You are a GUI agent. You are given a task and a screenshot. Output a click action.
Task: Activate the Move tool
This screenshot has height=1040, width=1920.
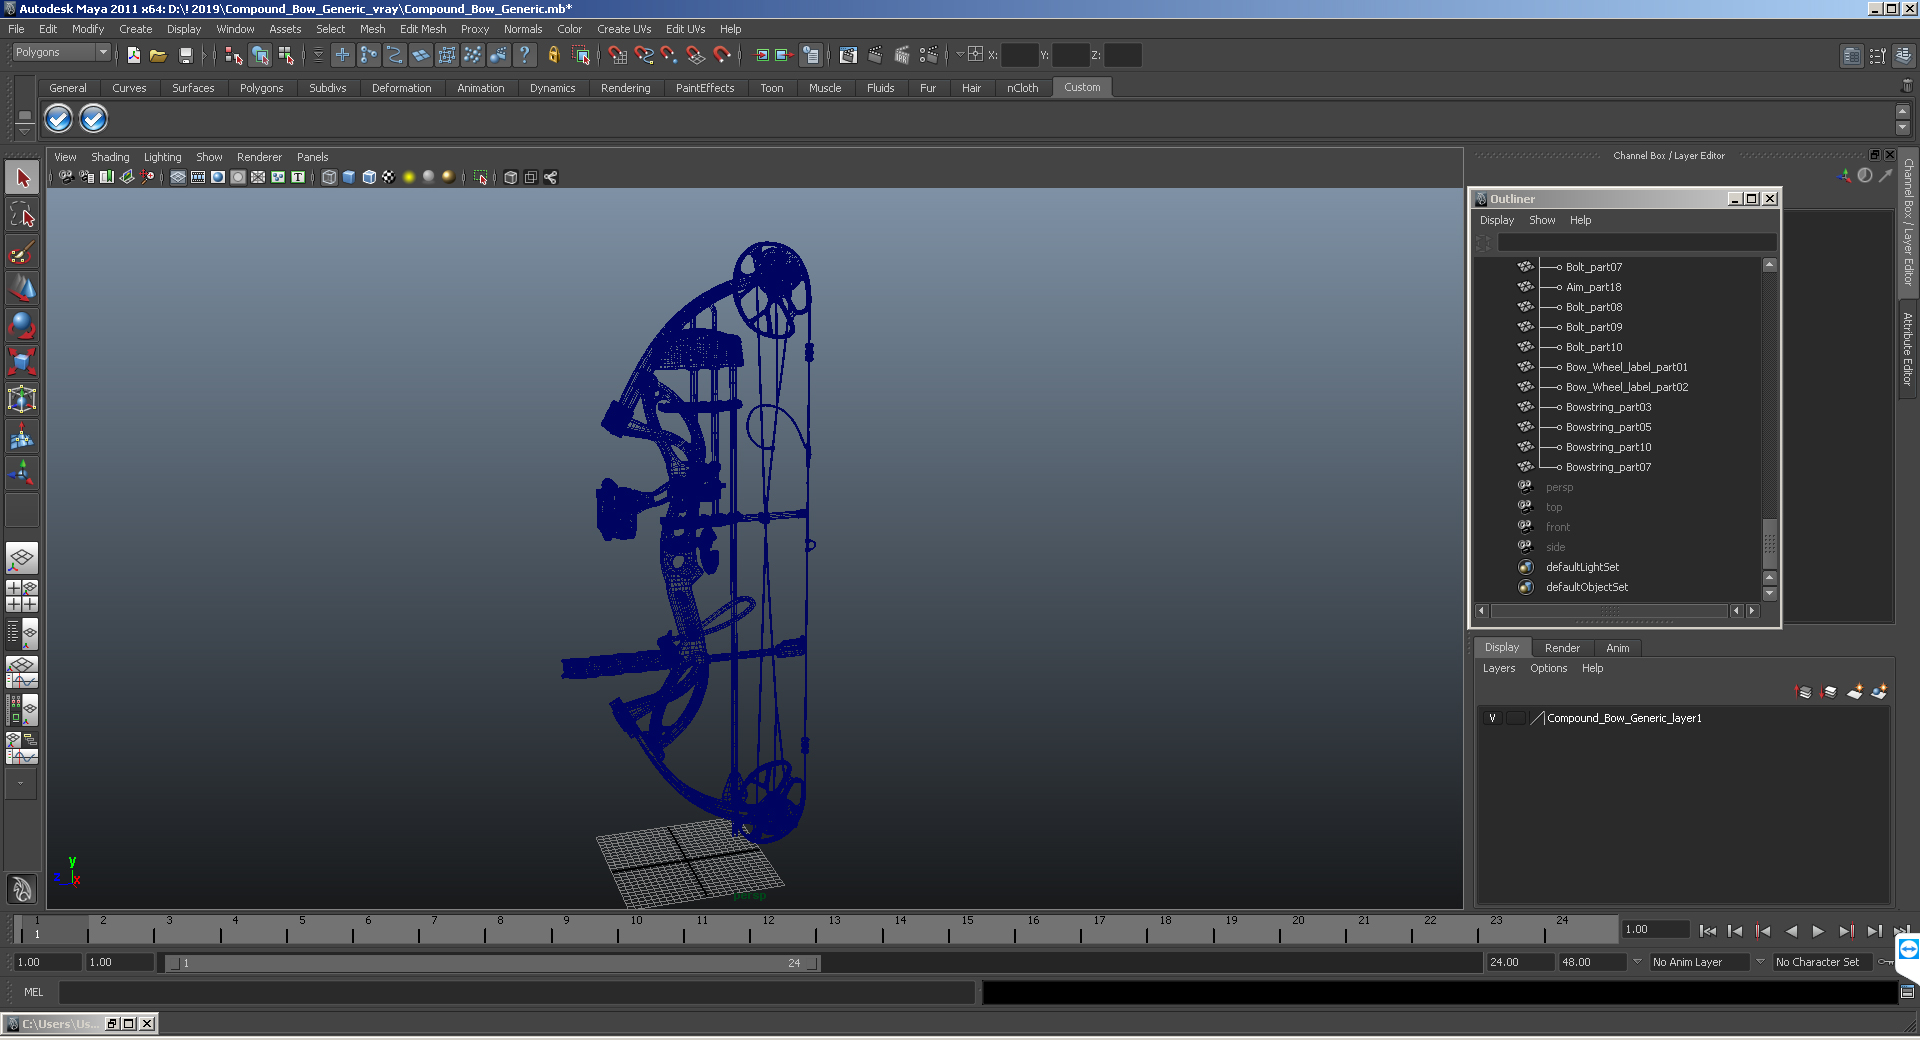point(22,289)
